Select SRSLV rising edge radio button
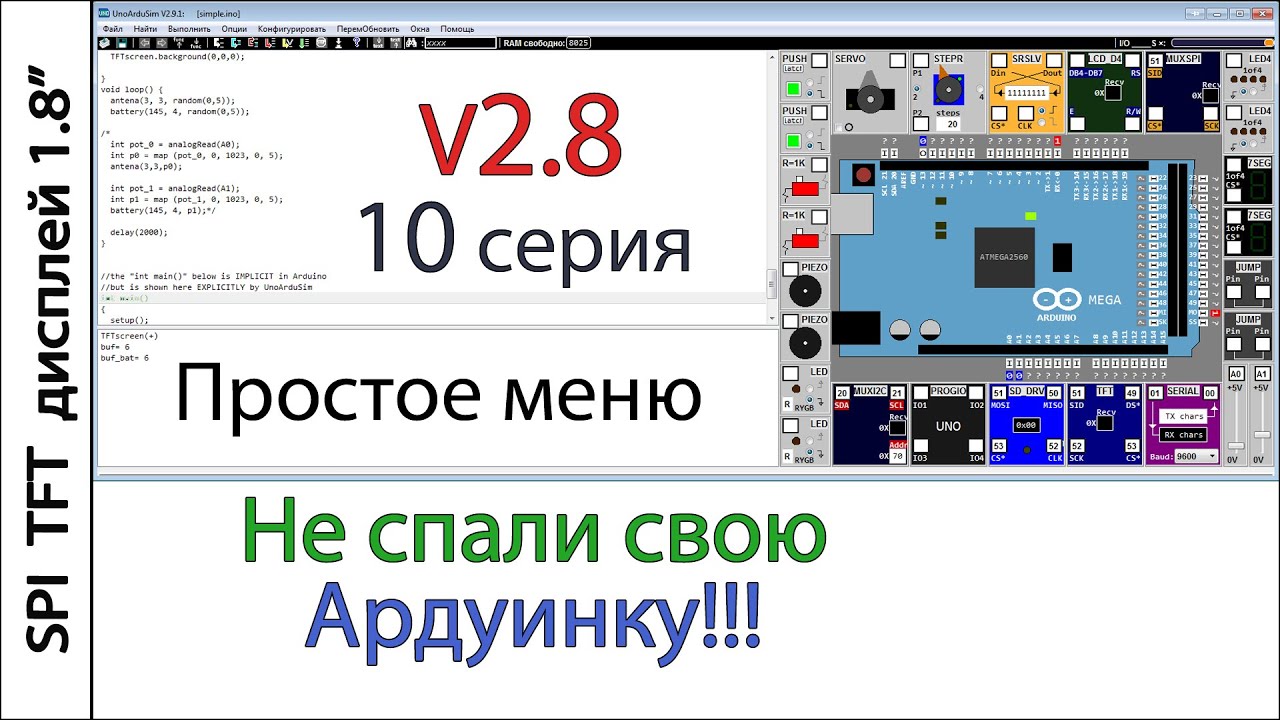Image resolution: width=1280 pixels, height=720 pixels. [1042, 110]
